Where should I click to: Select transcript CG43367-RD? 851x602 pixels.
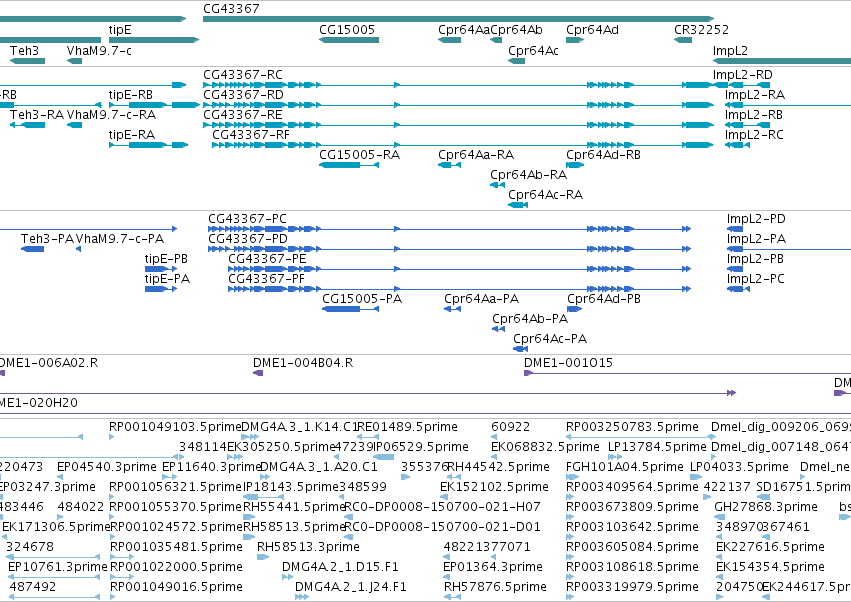[243, 95]
